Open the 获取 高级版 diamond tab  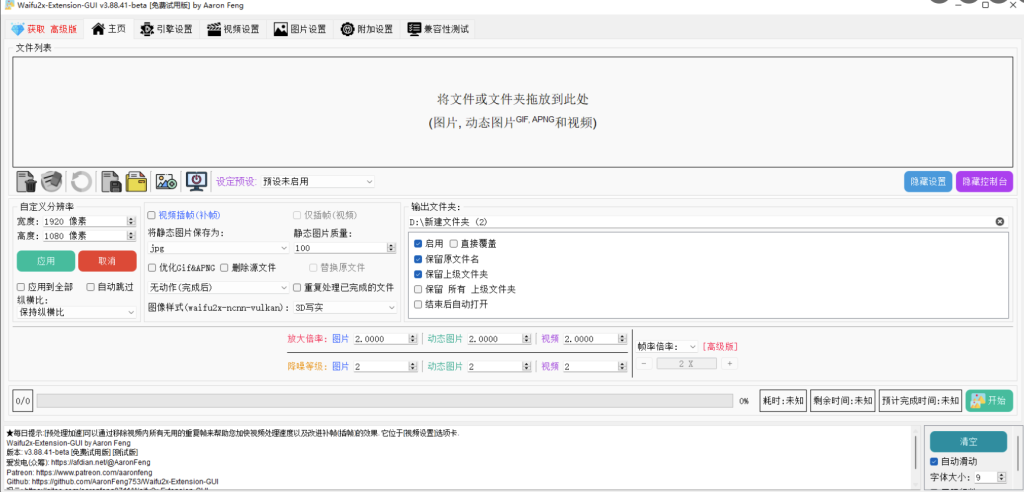pyautogui.click(x=44, y=29)
